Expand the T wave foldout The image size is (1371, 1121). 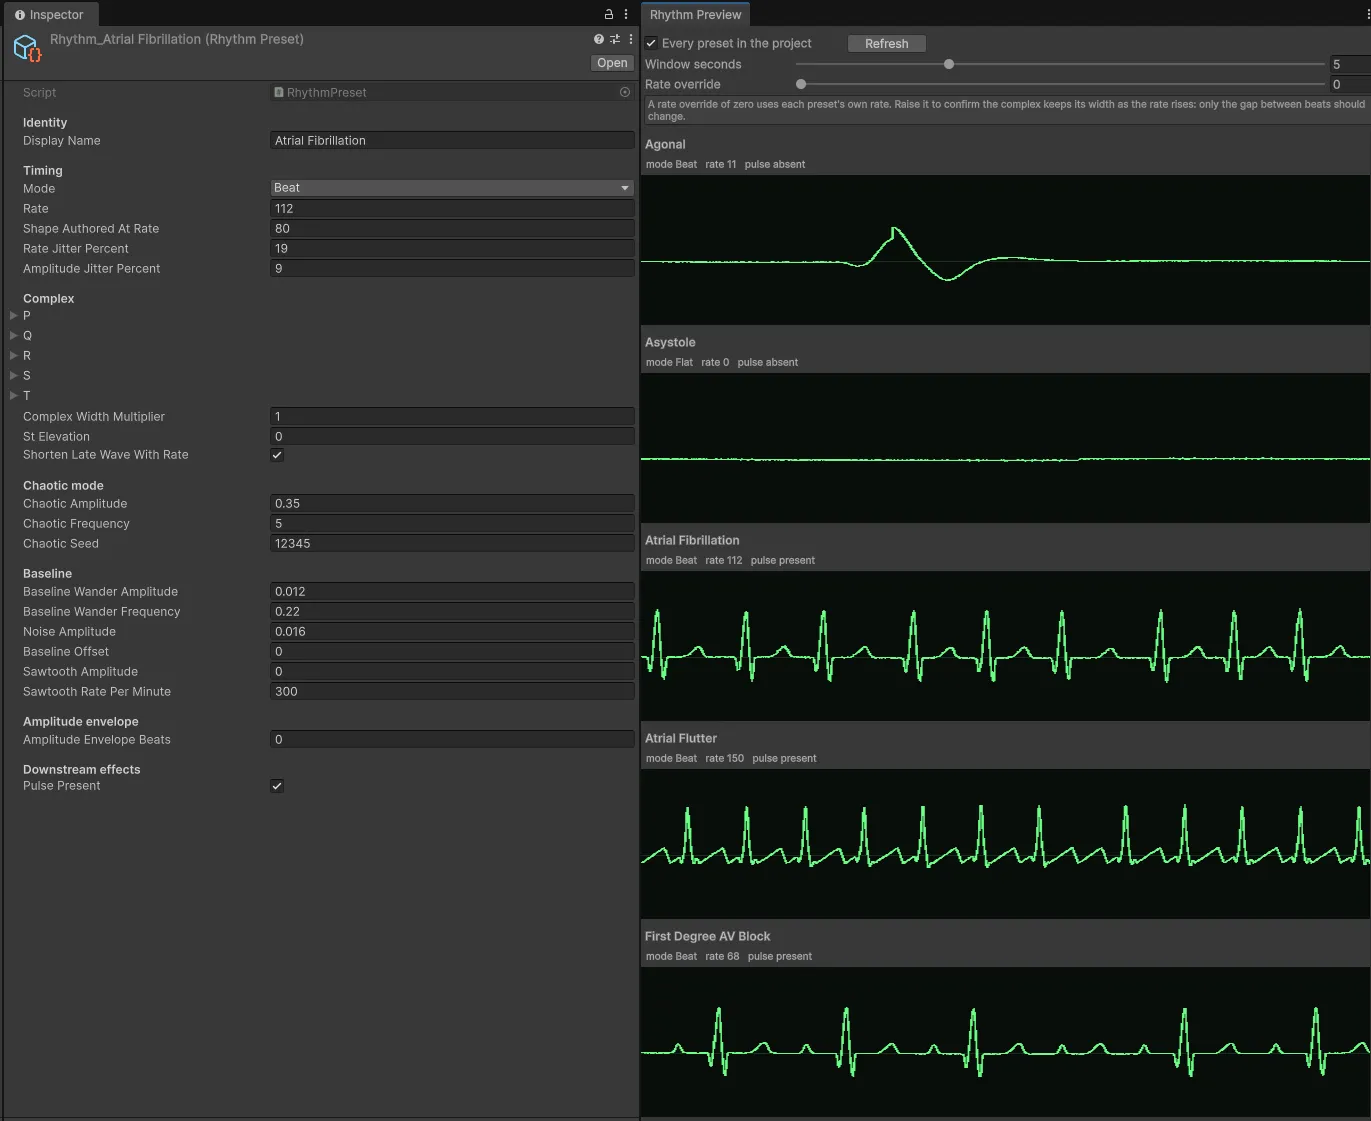tap(14, 396)
